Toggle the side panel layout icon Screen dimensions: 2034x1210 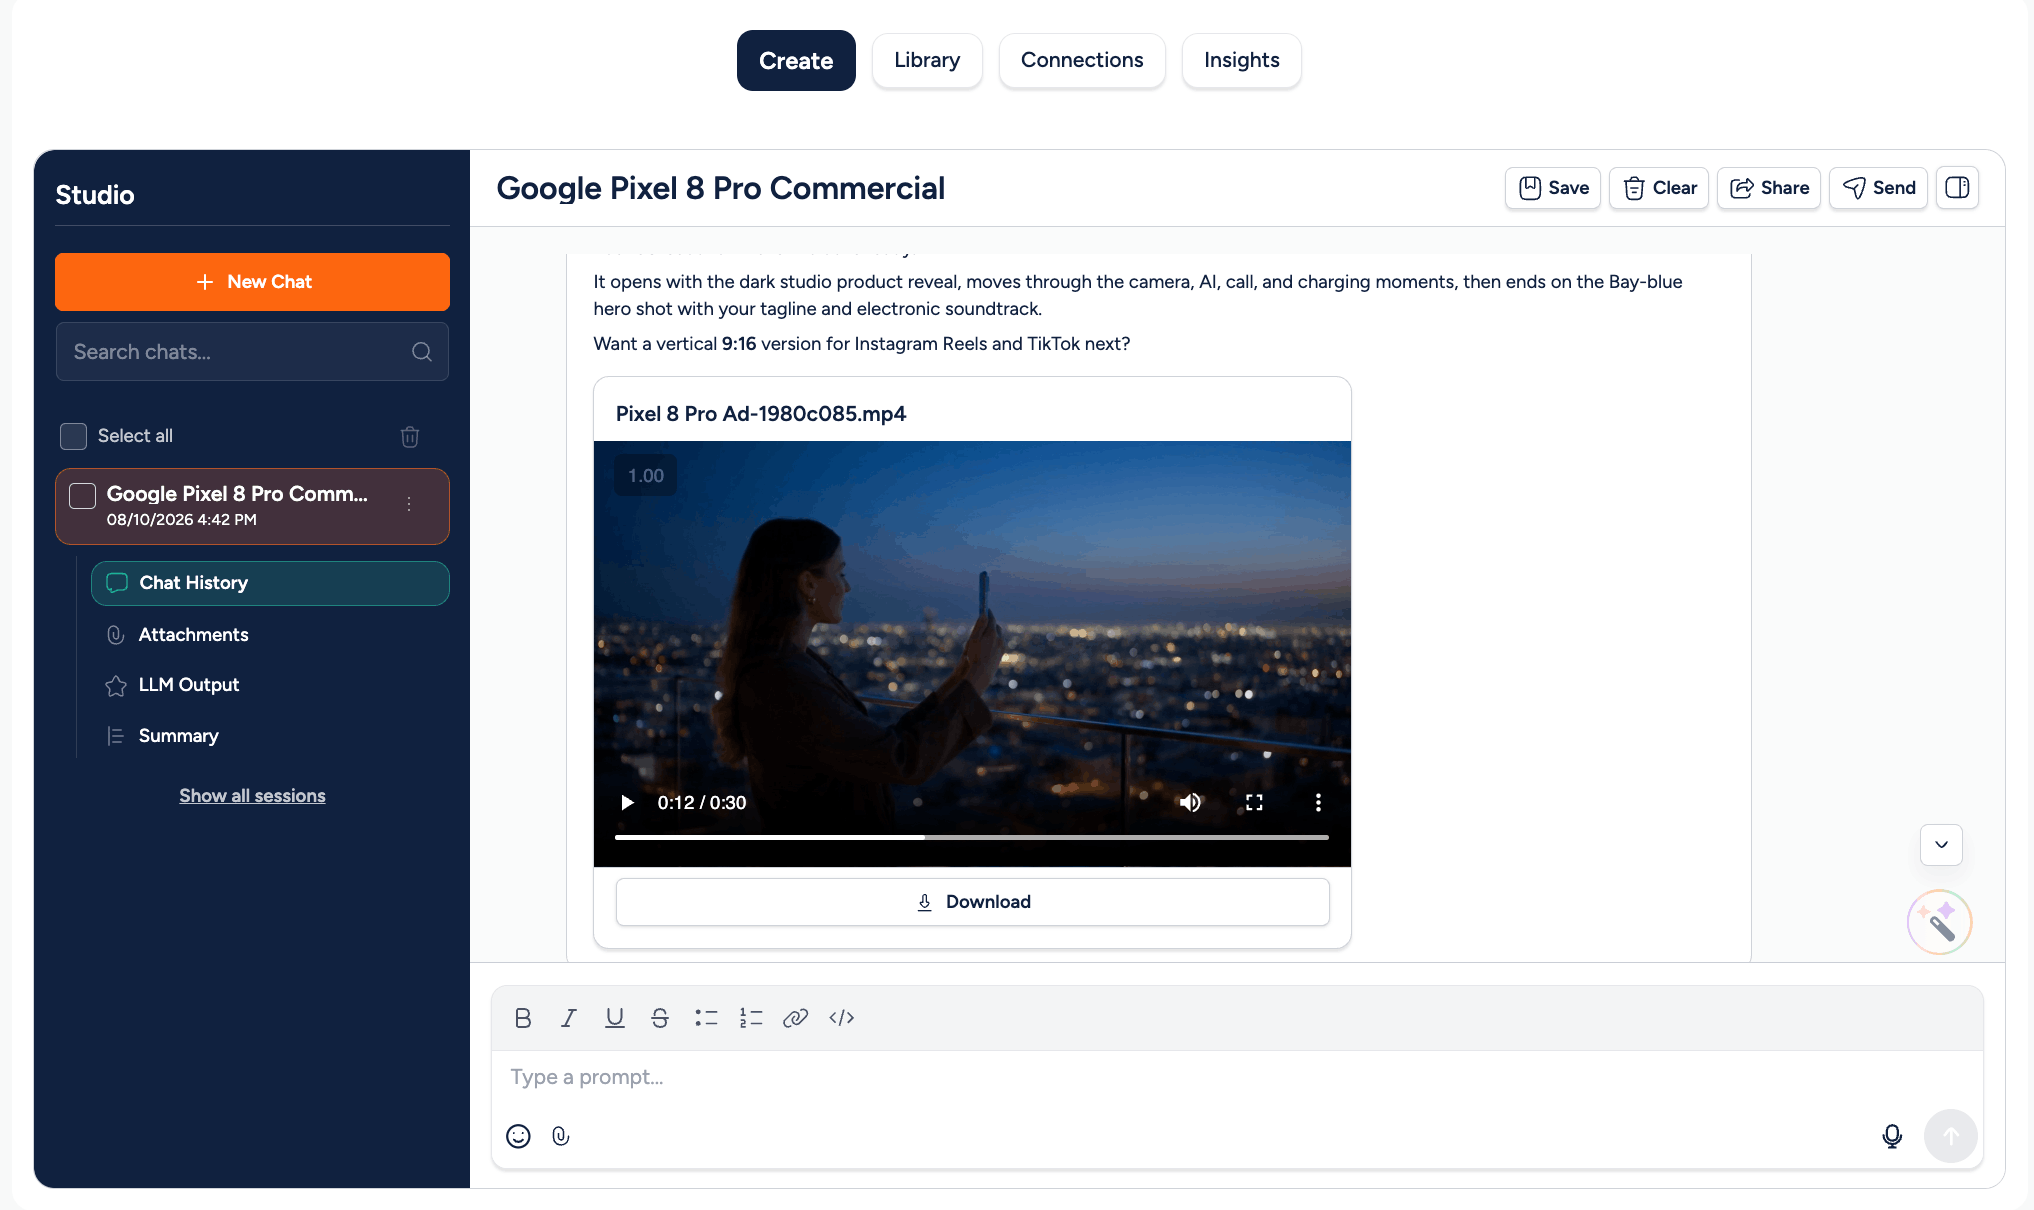1958,188
